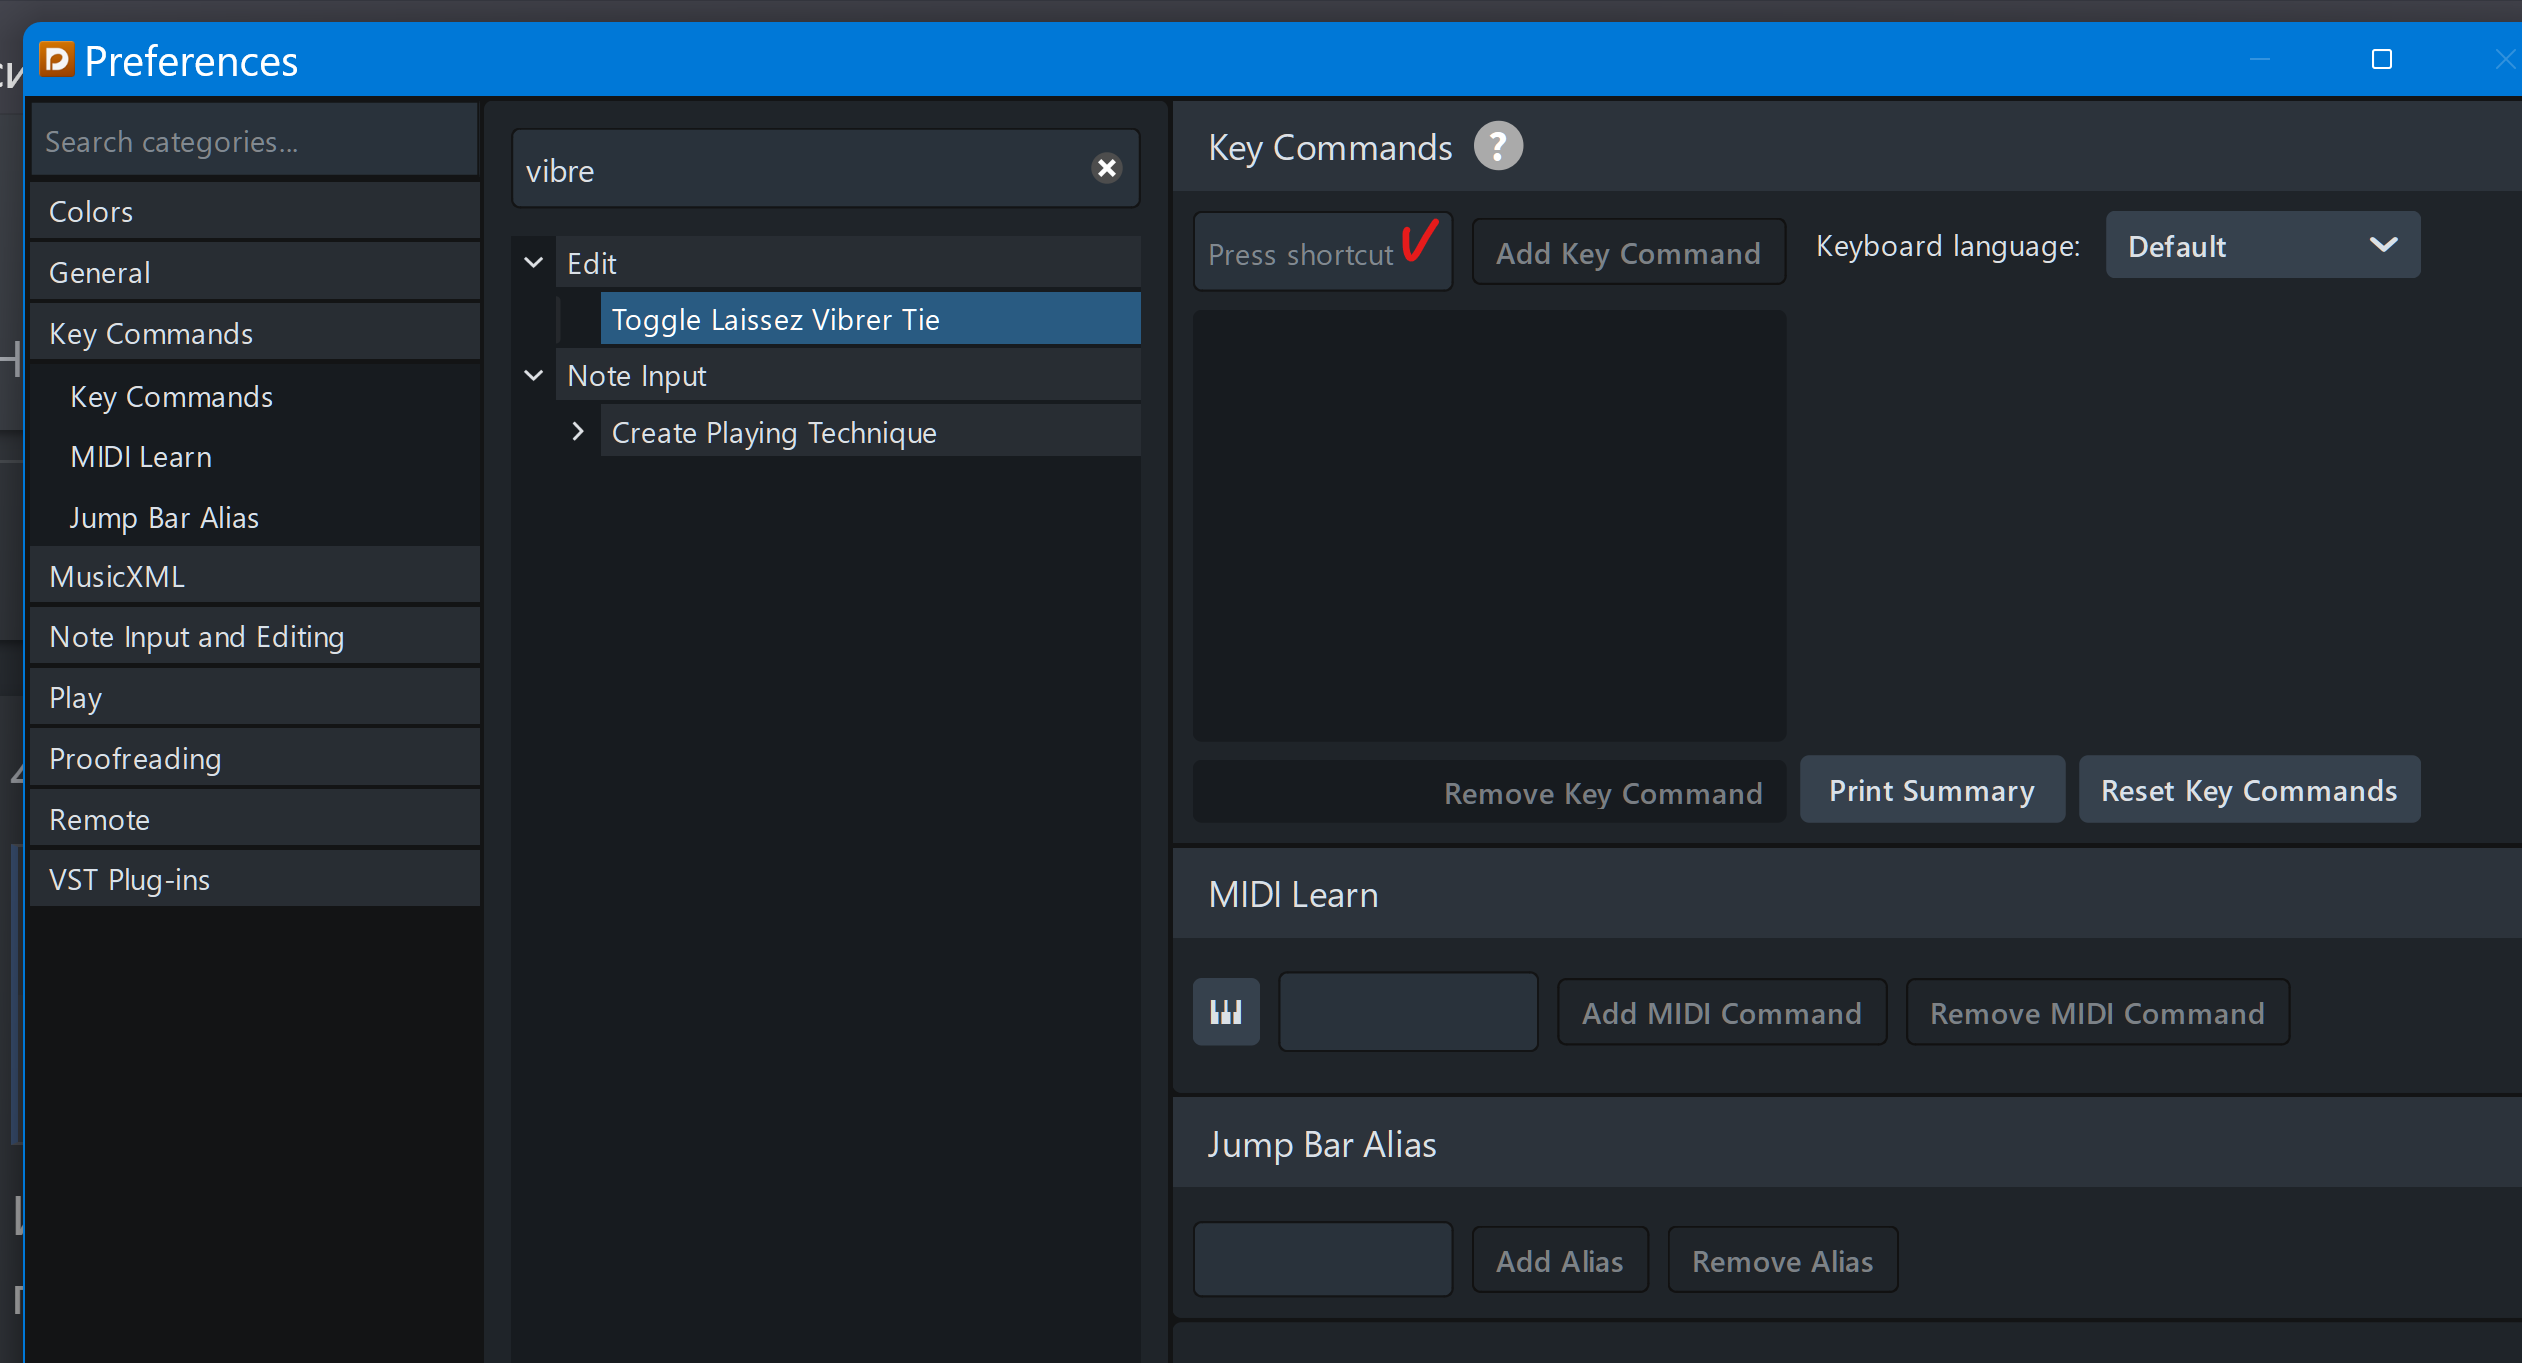Click the Print Summary button

pos(1931,790)
